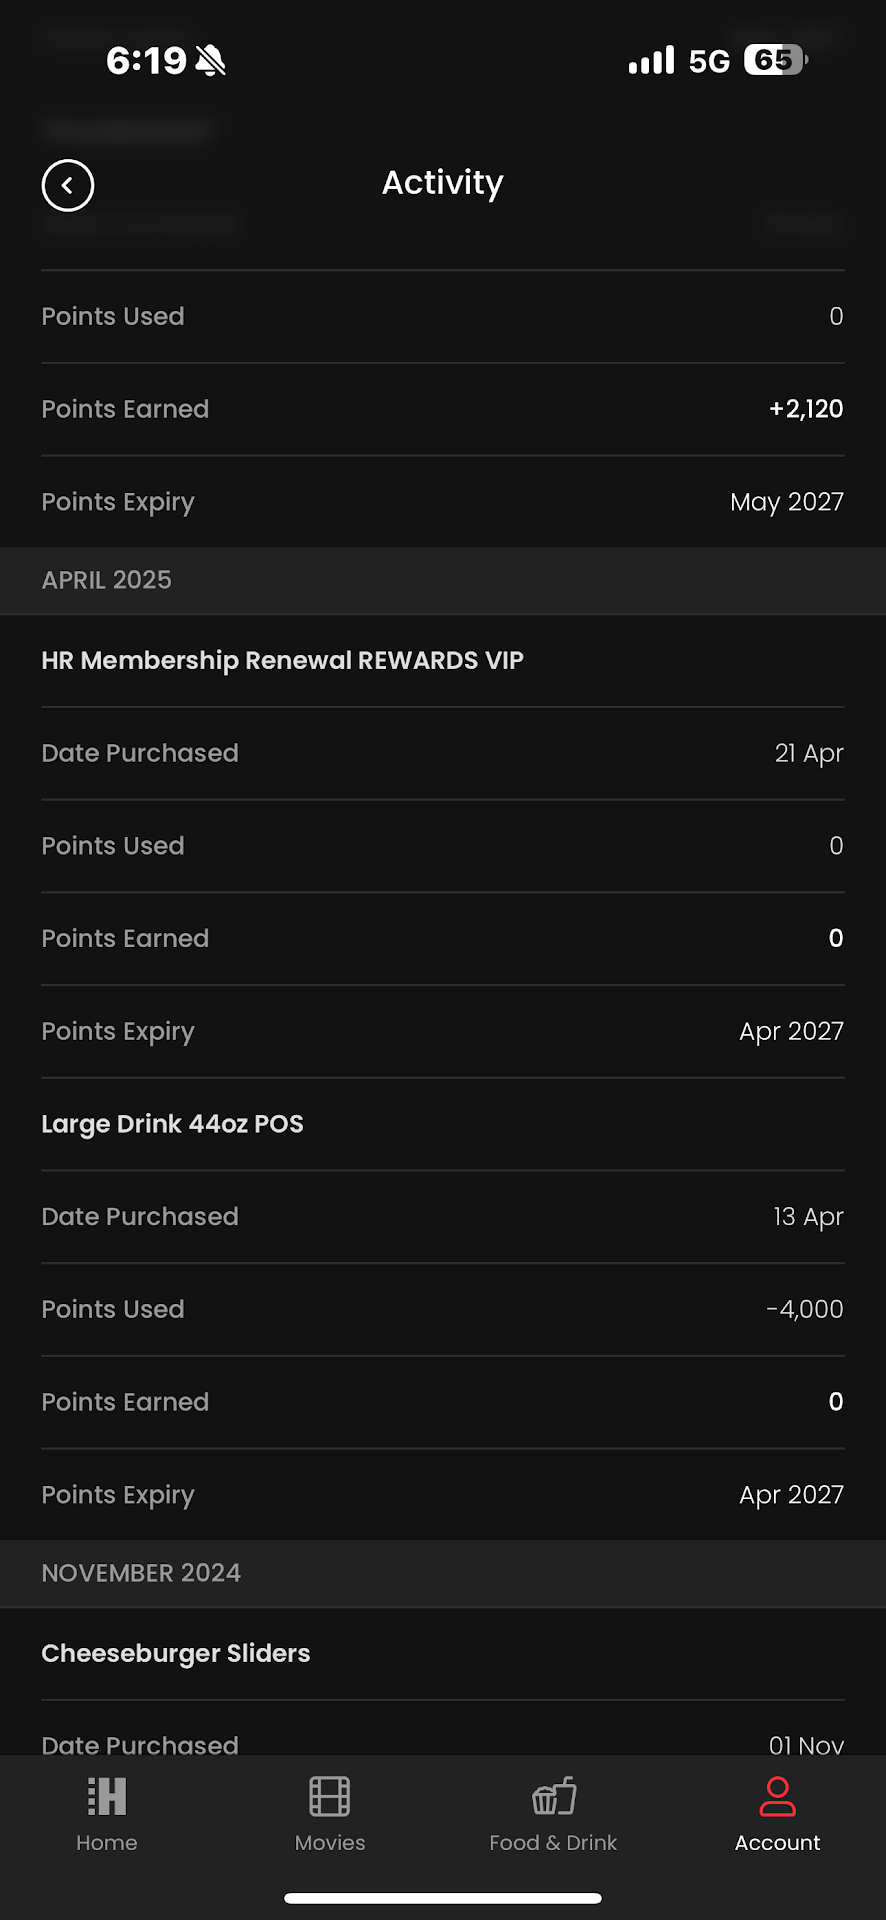This screenshot has height=1920, width=886.
Task: Tap the Account profile icon
Action: tap(777, 1797)
